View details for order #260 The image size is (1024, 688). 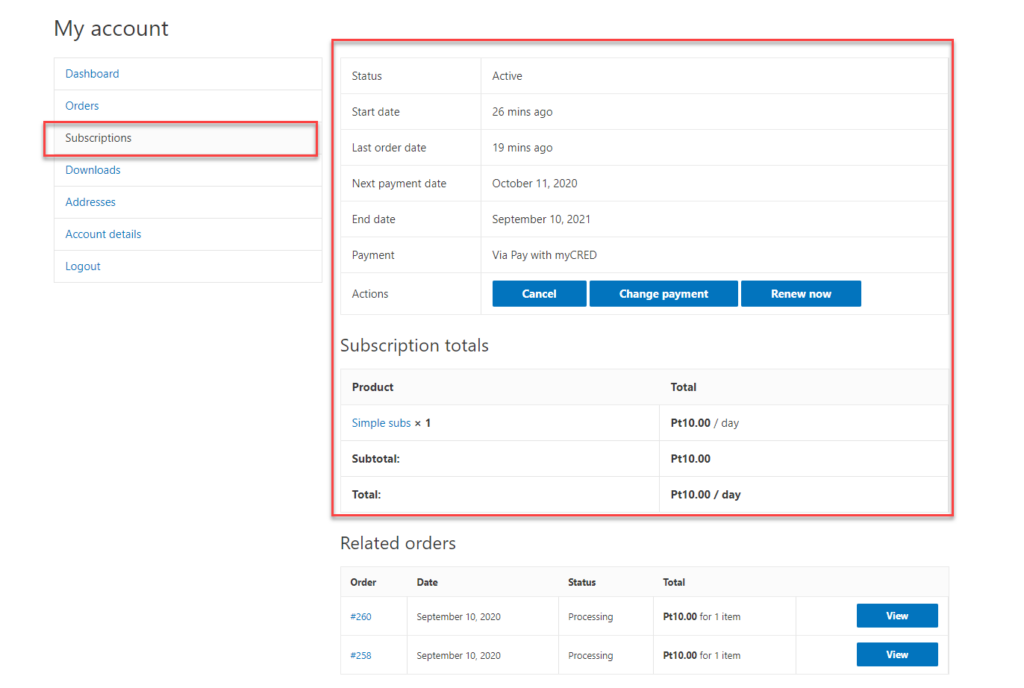tap(897, 616)
